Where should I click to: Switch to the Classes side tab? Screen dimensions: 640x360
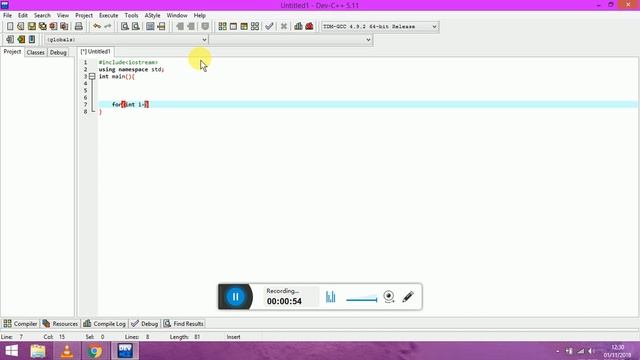(36, 52)
